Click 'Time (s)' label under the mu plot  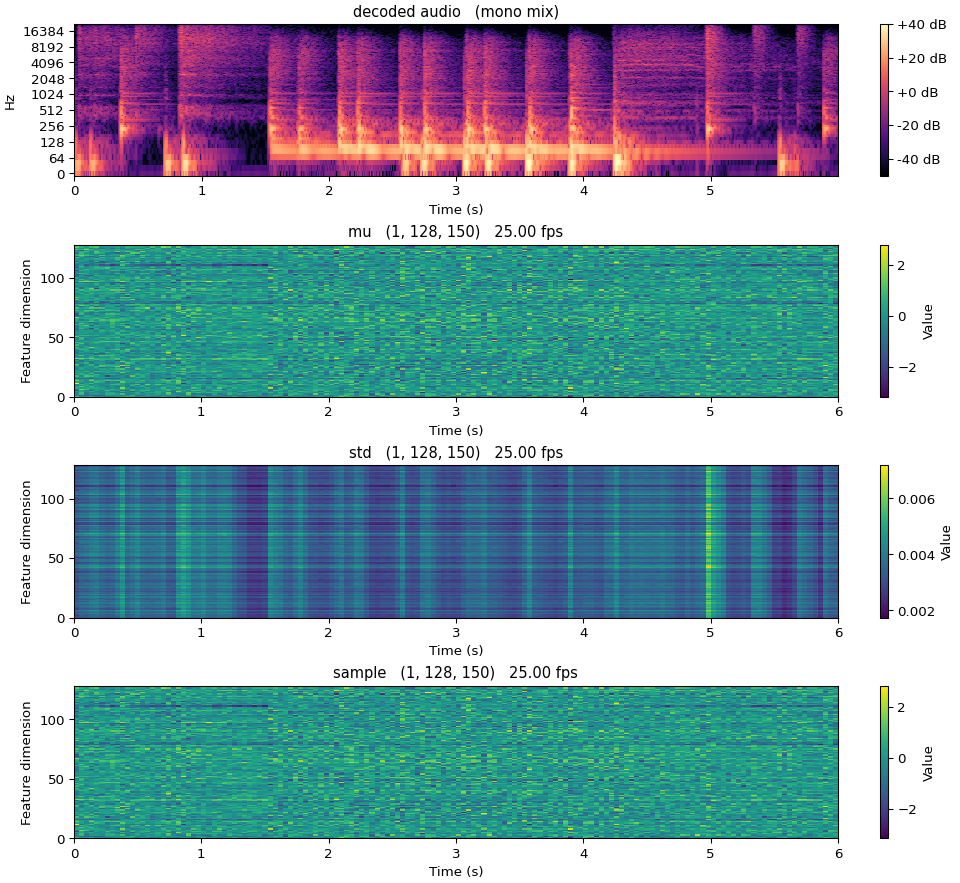456,430
